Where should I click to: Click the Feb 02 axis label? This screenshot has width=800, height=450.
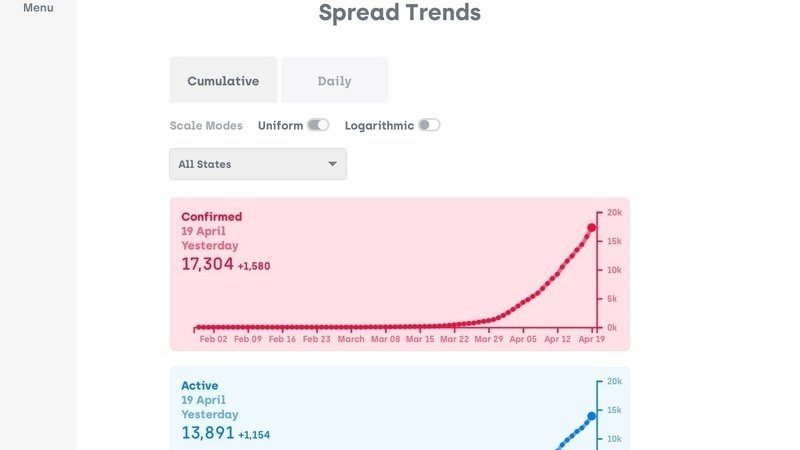pyautogui.click(x=214, y=339)
